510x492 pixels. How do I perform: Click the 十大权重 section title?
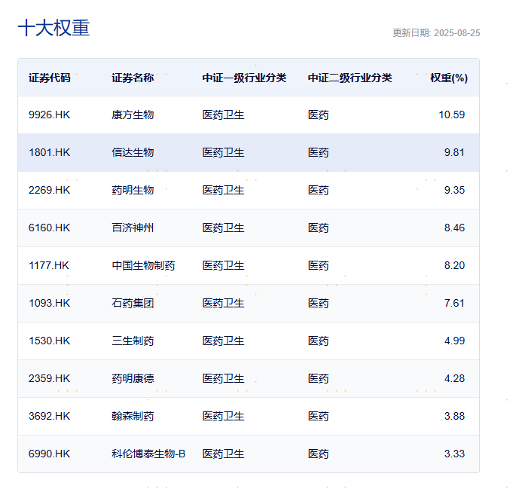[54, 28]
